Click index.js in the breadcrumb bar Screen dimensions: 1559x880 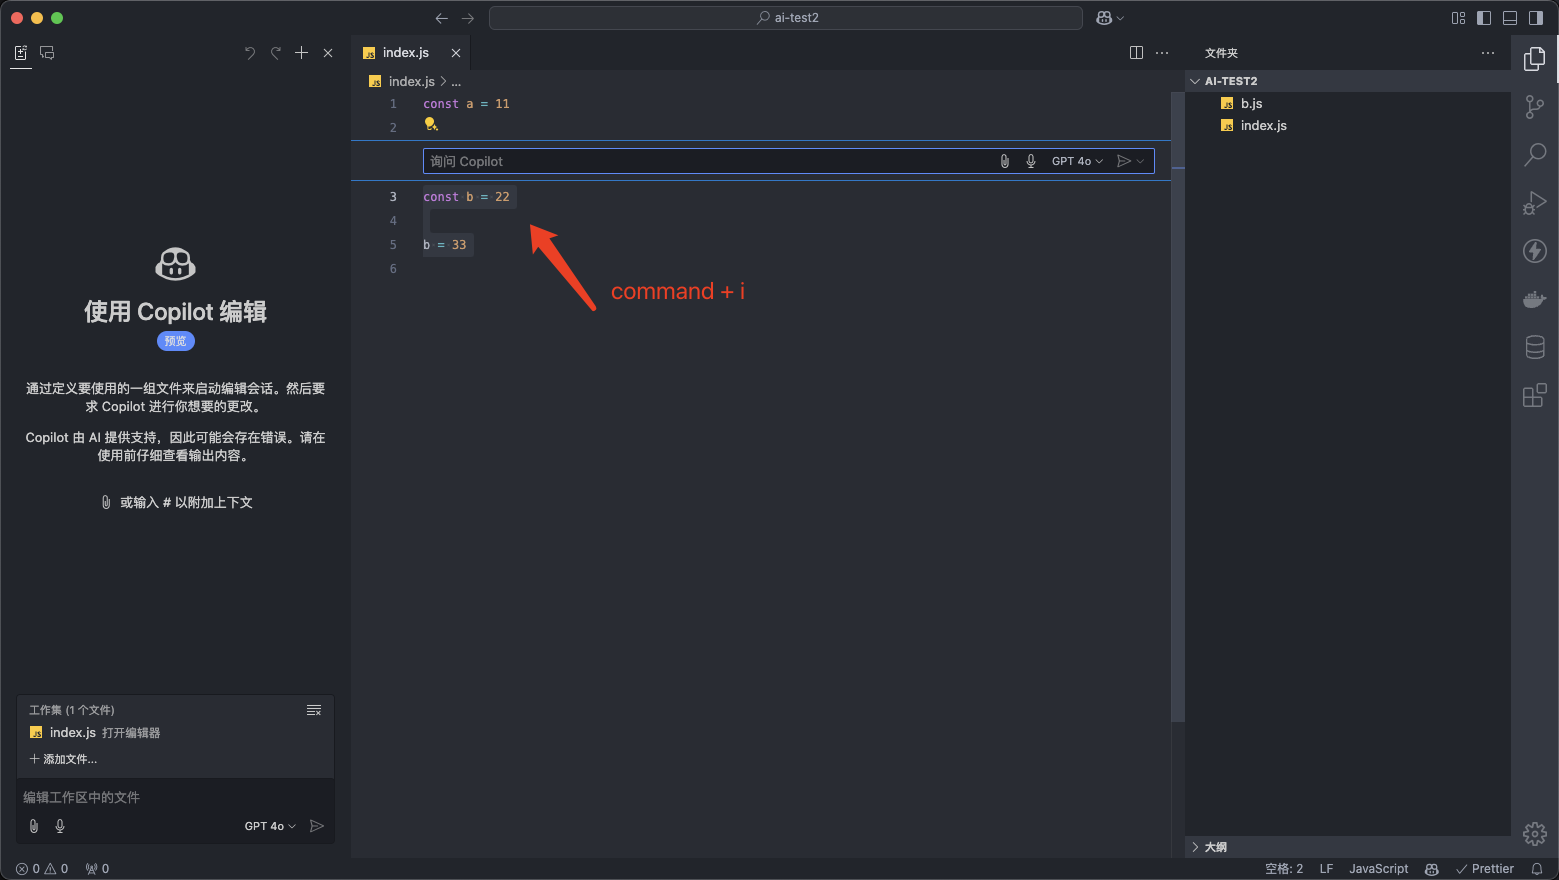[411, 82]
